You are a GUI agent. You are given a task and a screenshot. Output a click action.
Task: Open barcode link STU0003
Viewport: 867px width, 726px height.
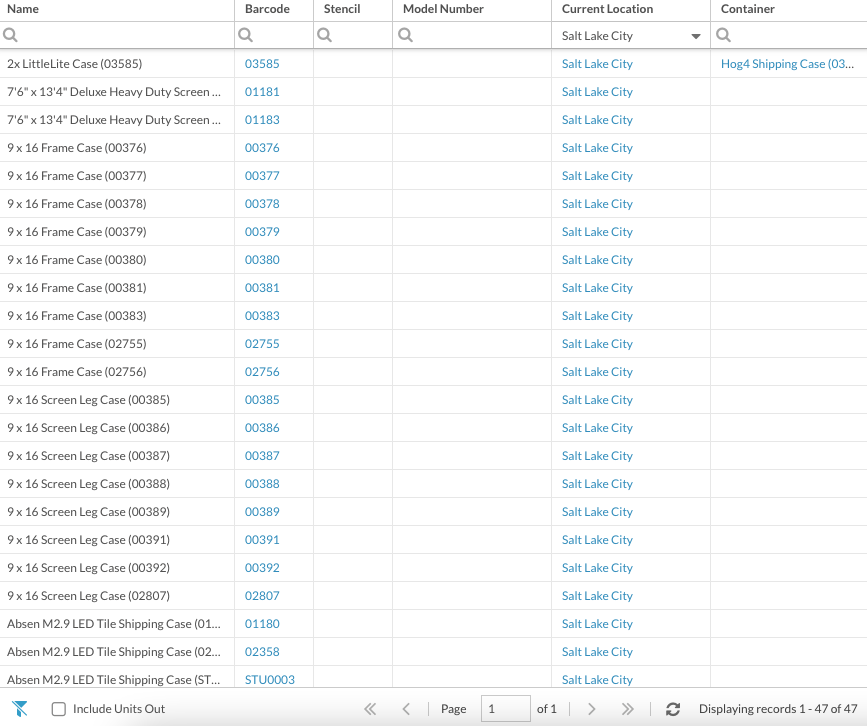pyautogui.click(x=270, y=680)
